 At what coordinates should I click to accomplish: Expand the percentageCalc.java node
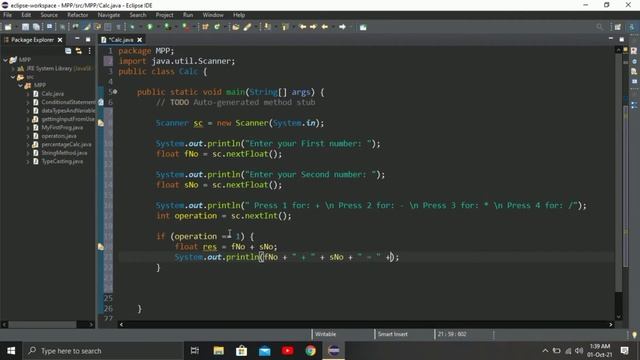point(28,144)
